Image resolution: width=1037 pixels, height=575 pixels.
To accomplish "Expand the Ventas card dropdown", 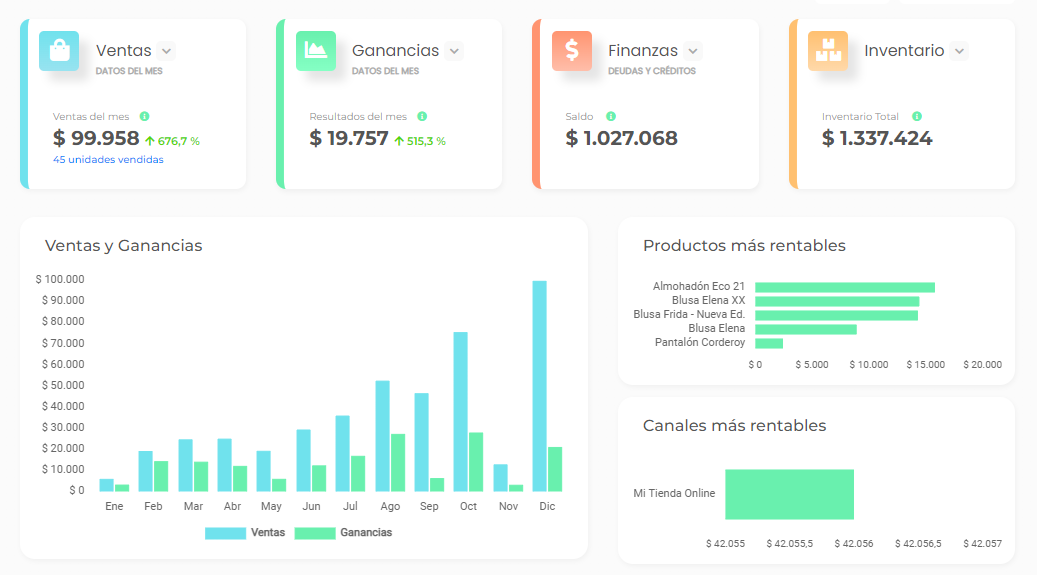I will click(x=166, y=51).
